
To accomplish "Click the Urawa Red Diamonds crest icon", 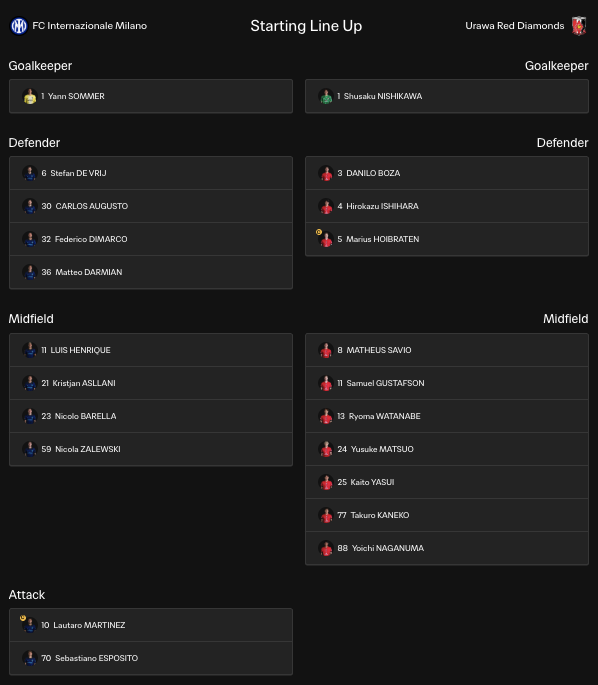I will click(x=579, y=26).
